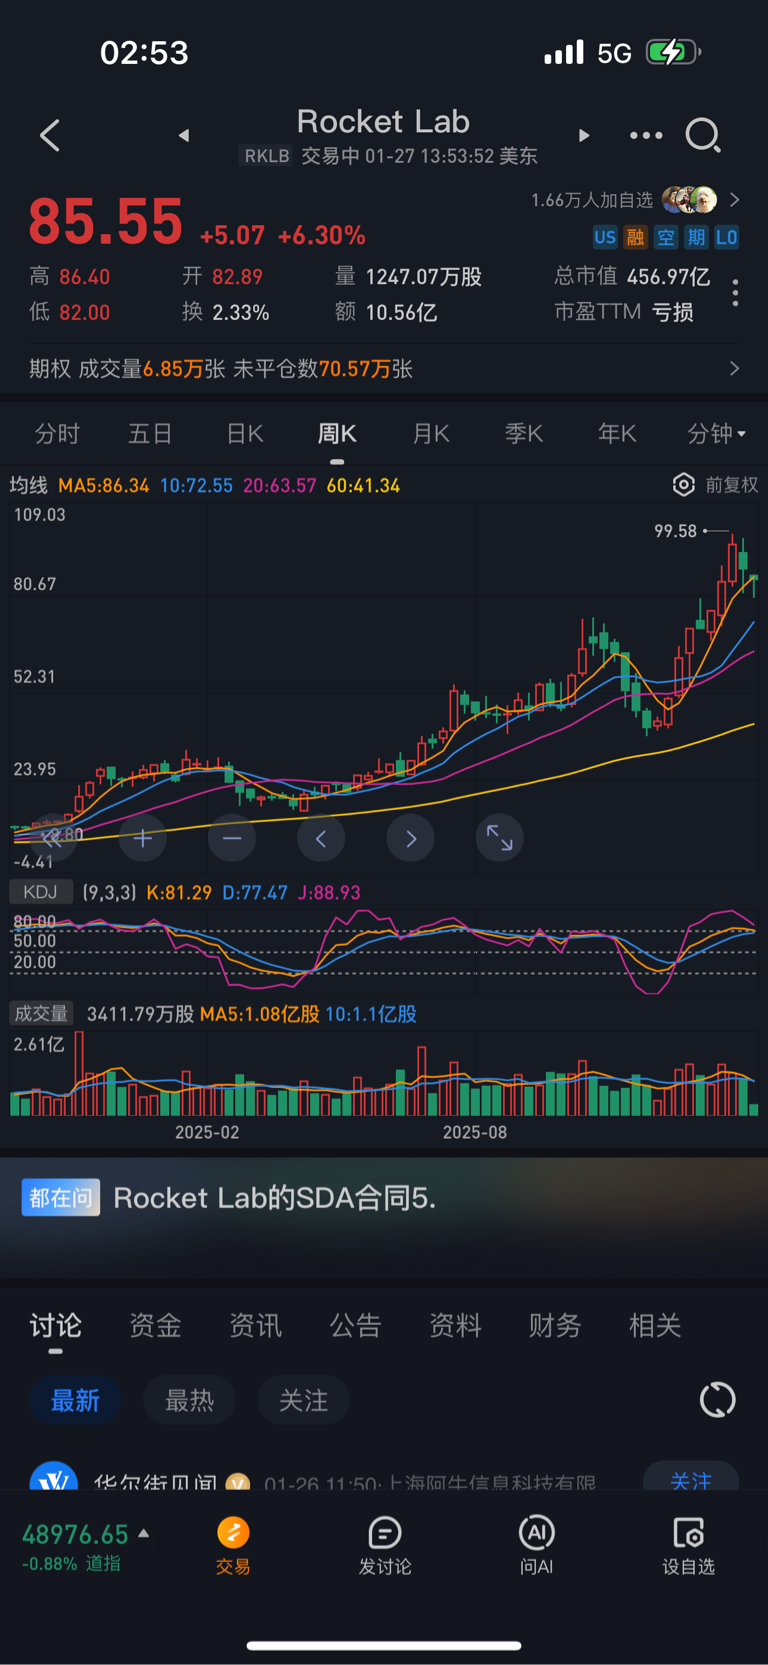Switch chart to 季K tab
Screen dimensions: 768x1665
(x=524, y=434)
